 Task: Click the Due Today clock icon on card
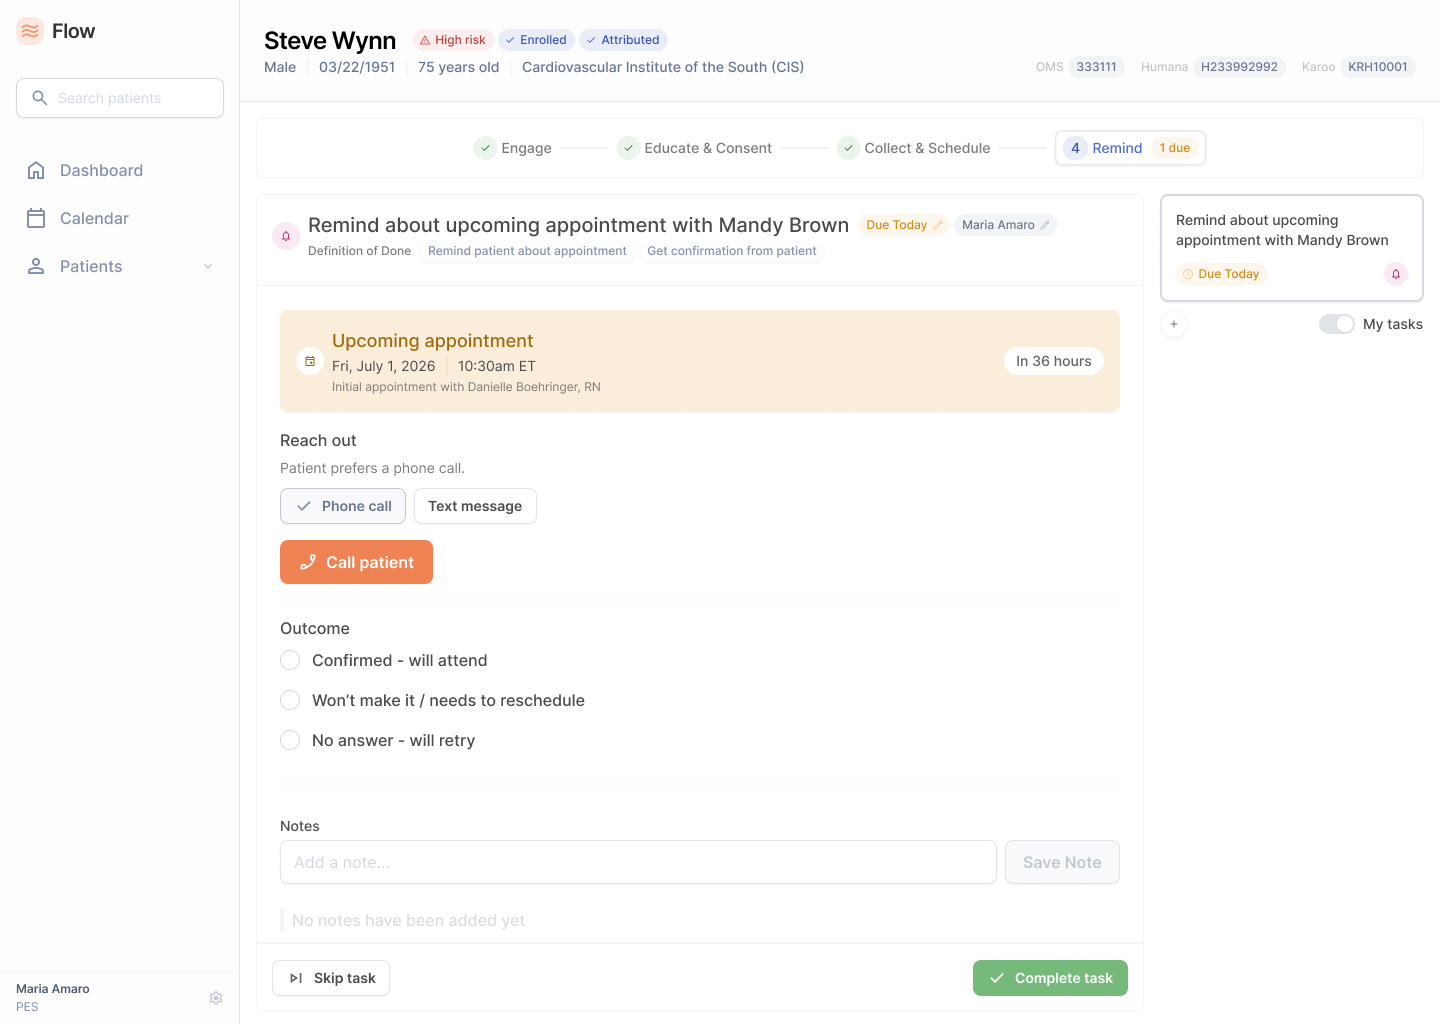(x=1188, y=274)
